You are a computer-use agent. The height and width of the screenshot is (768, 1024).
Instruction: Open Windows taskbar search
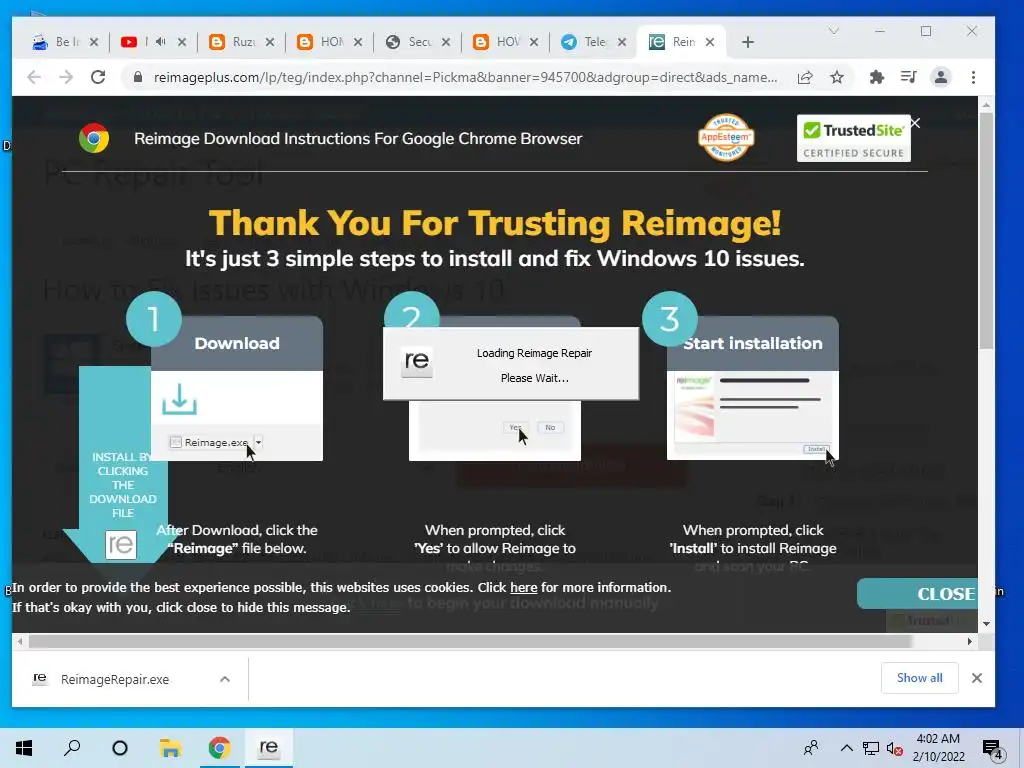point(72,748)
